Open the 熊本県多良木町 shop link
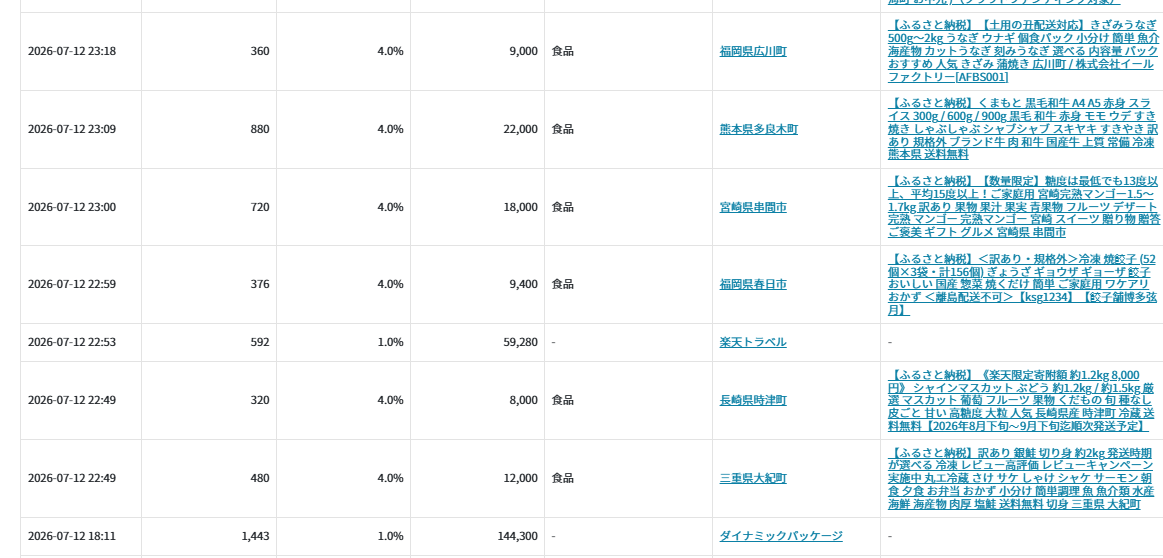 (x=759, y=129)
